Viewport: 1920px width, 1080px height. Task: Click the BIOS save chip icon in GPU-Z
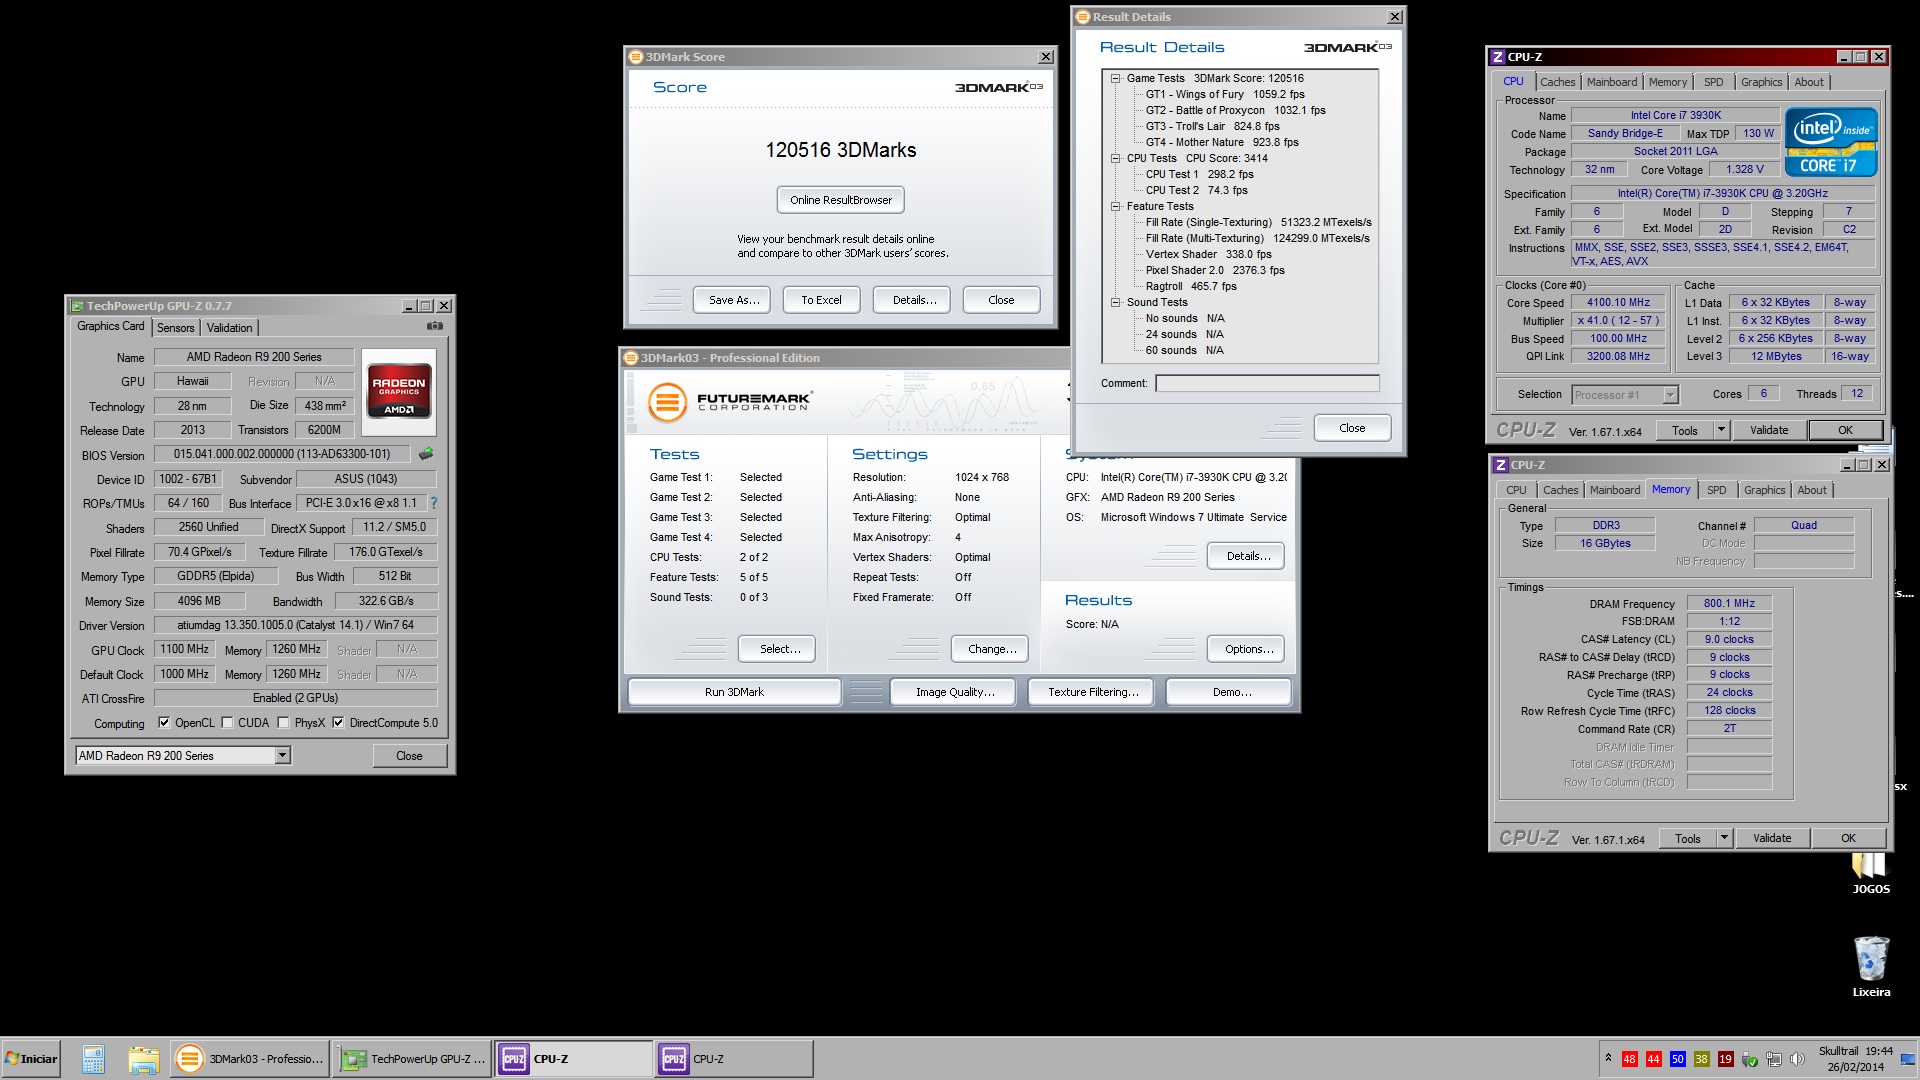click(x=426, y=454)
